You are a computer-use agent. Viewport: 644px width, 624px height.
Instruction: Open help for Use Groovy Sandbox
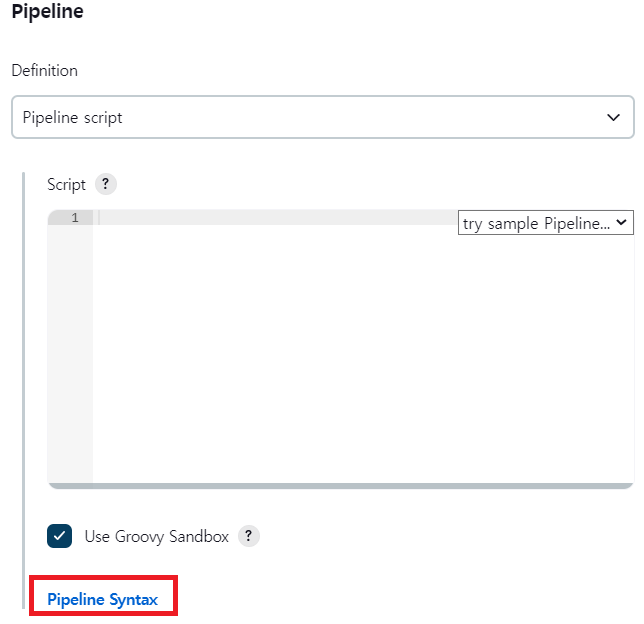click(248, 536)
